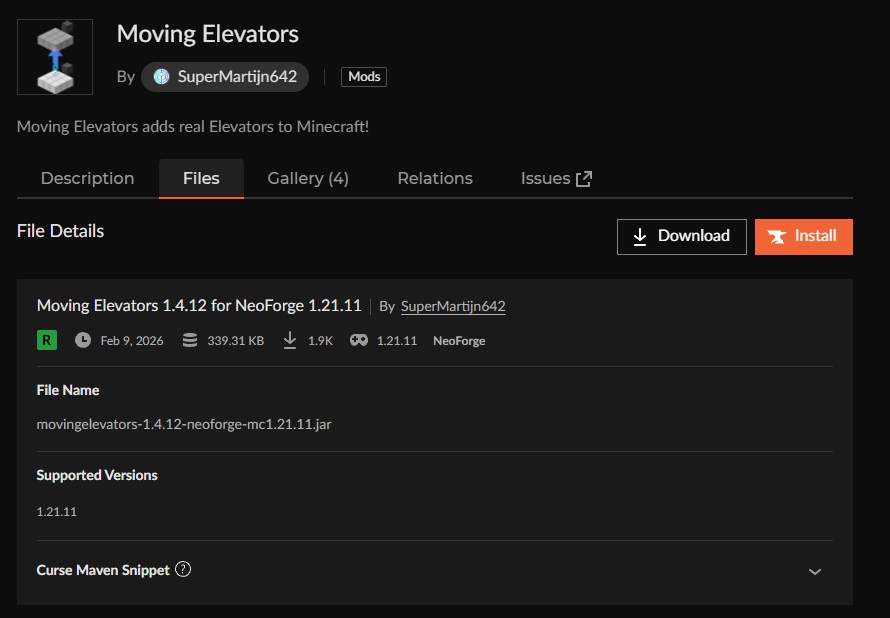Select the Files tab
This screenshot has height=618, width=890.
coord(201,178)
